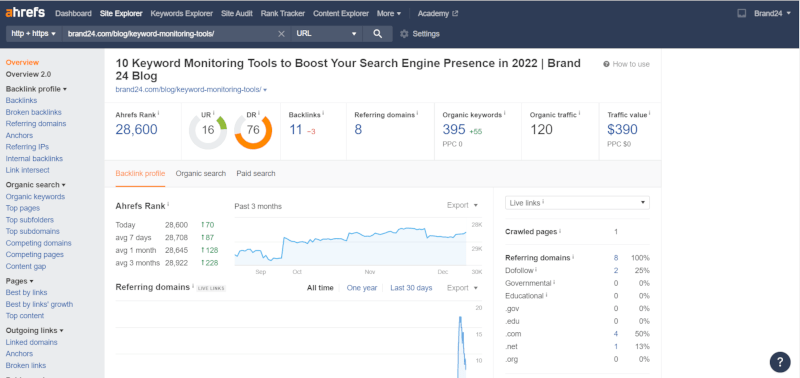Open Competing domains report

click(x=39, y=243)
